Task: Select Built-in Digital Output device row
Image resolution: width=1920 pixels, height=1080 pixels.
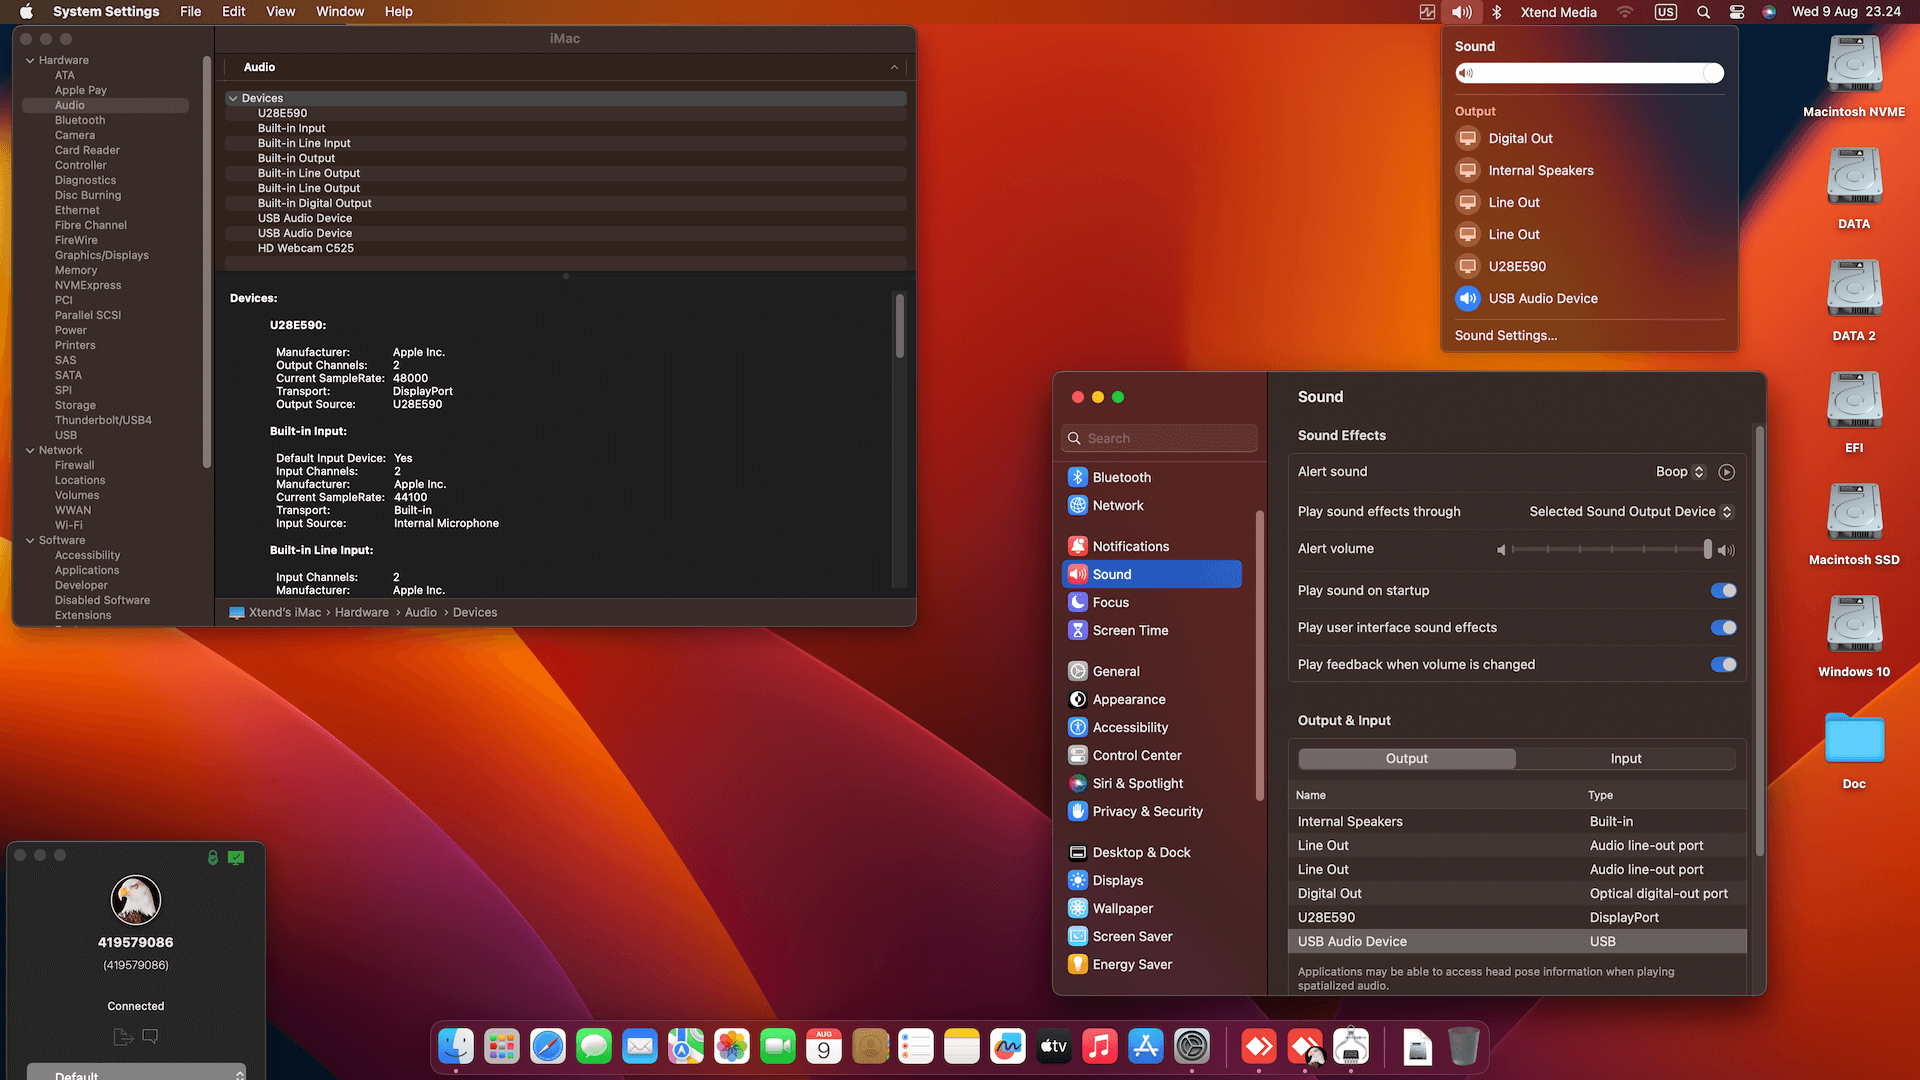Action: (x=566, y=203)
